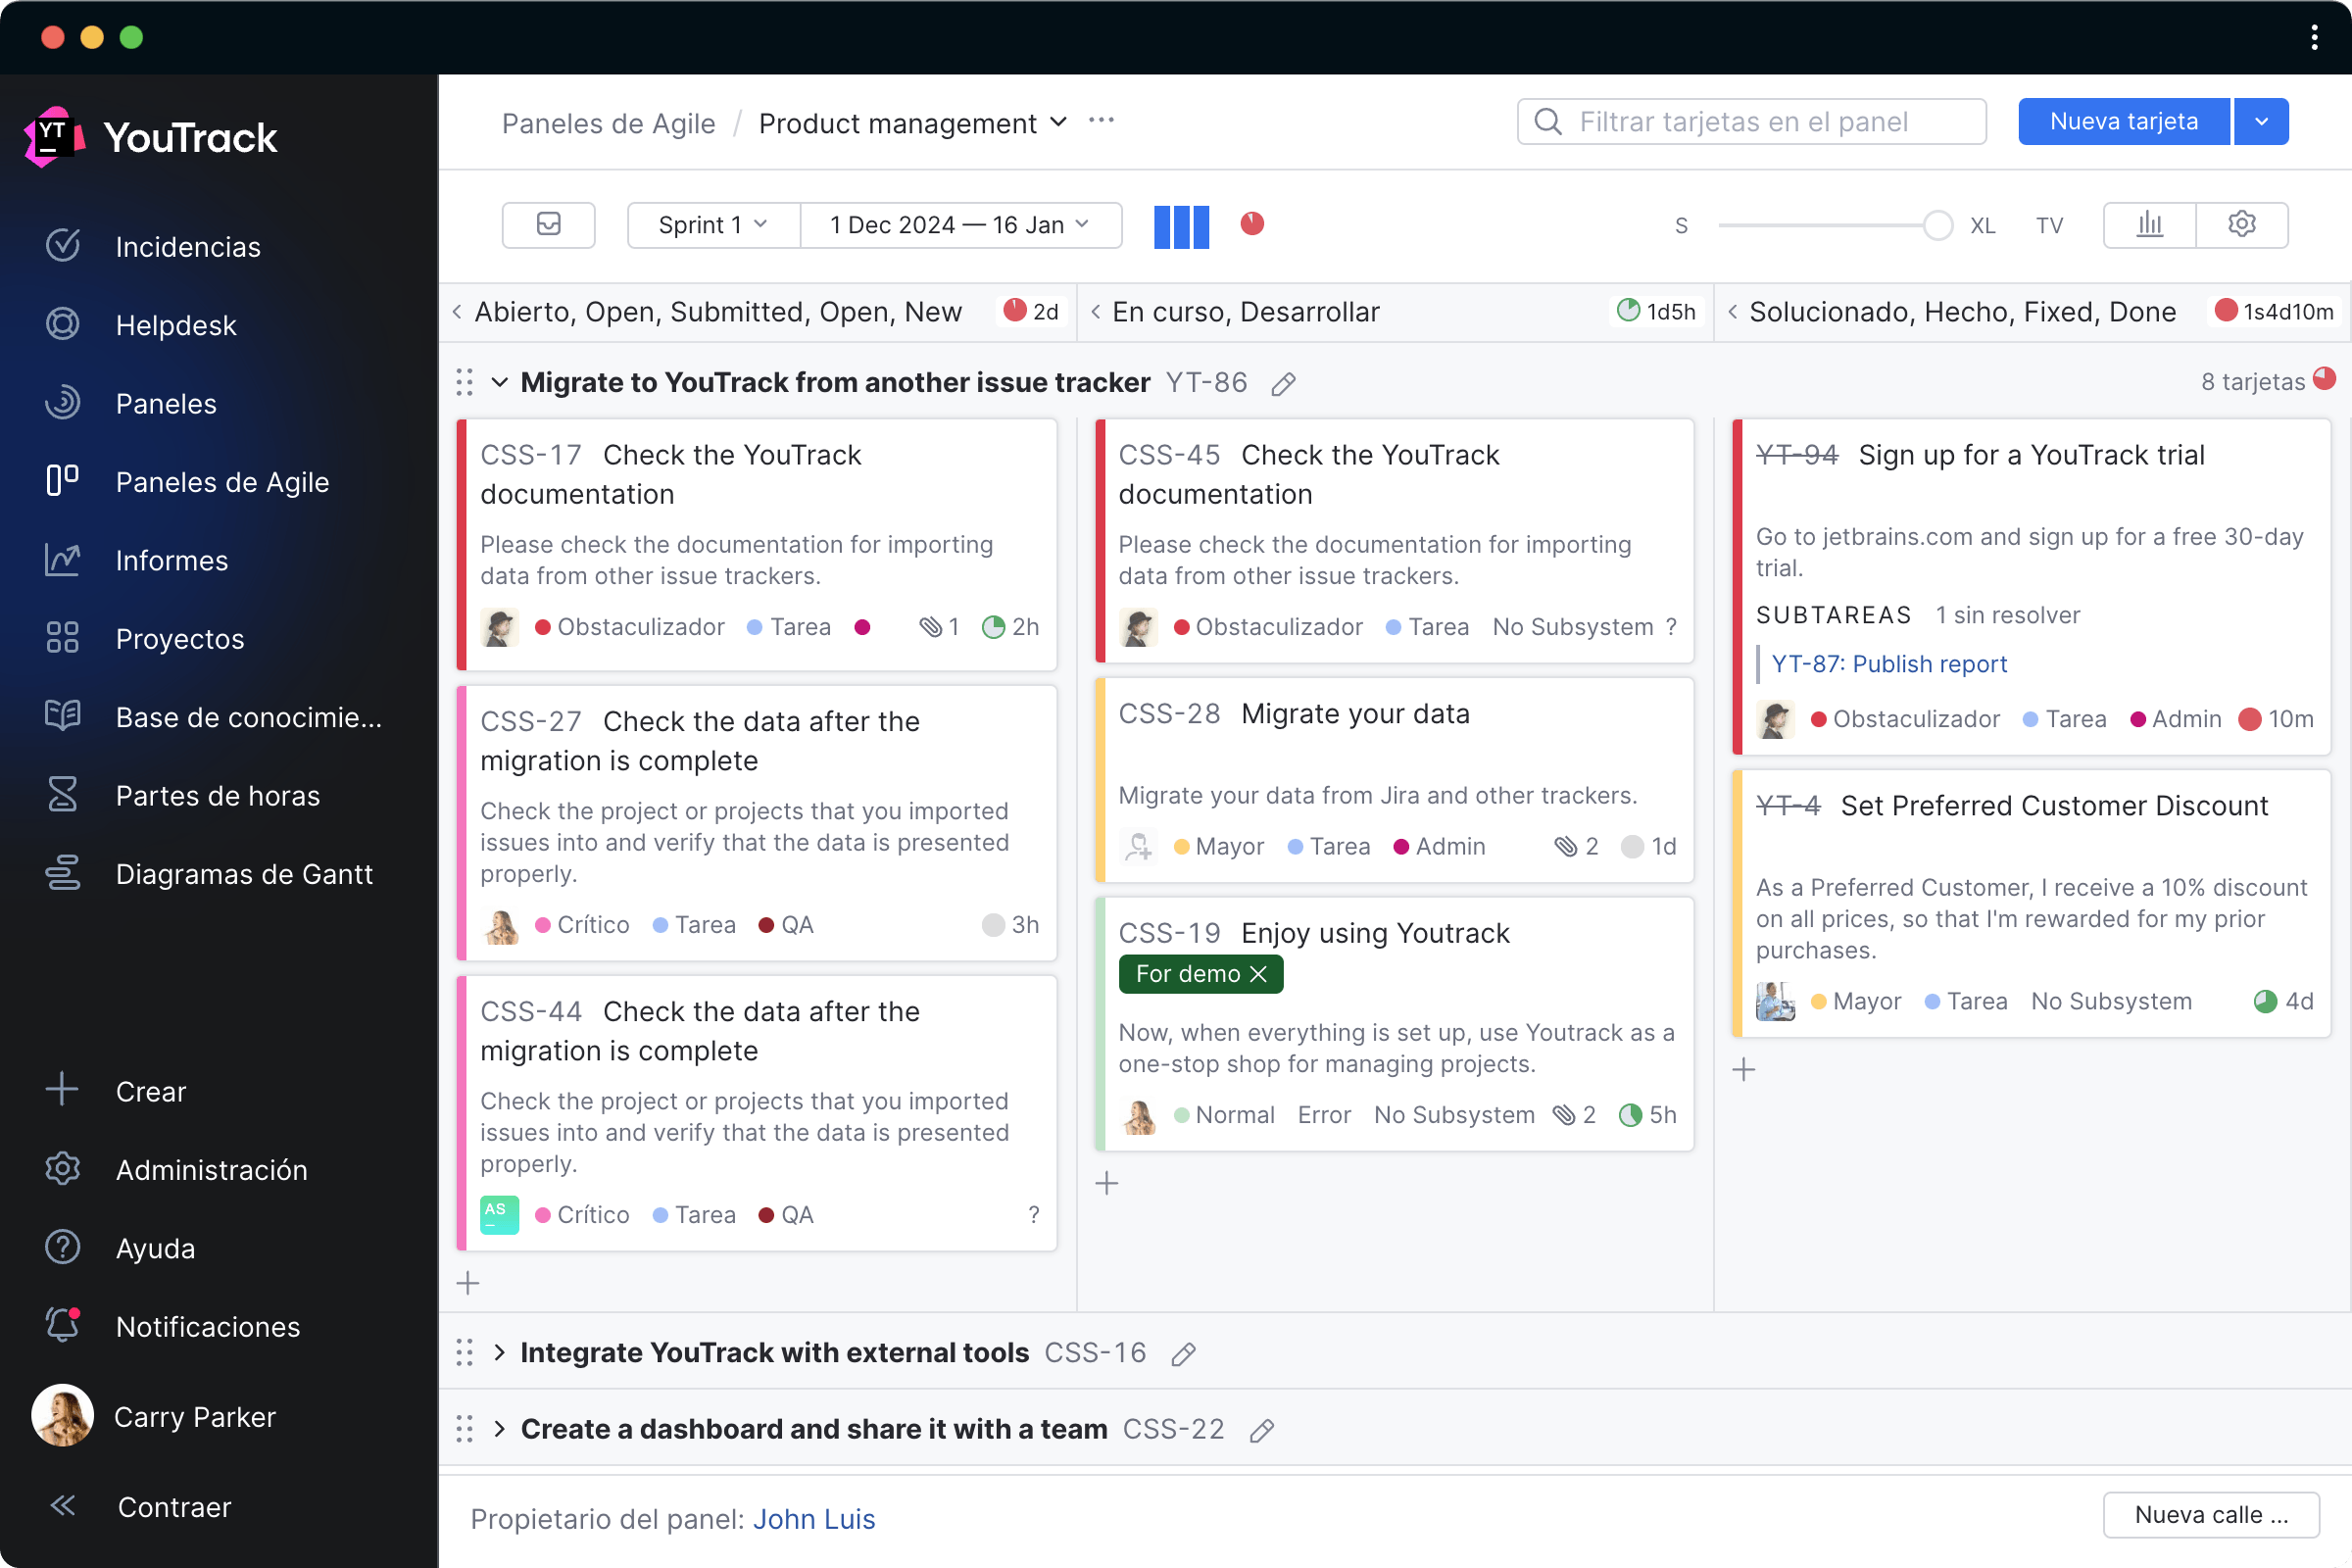Click the Incidencias sidebar icon

coord(65,247)
